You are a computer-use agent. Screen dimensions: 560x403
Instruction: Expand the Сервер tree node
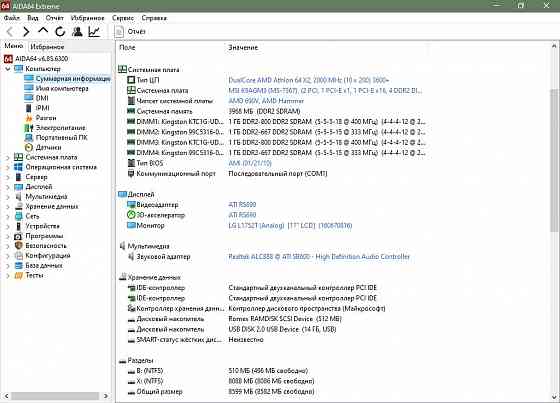[x=8, y=177]
